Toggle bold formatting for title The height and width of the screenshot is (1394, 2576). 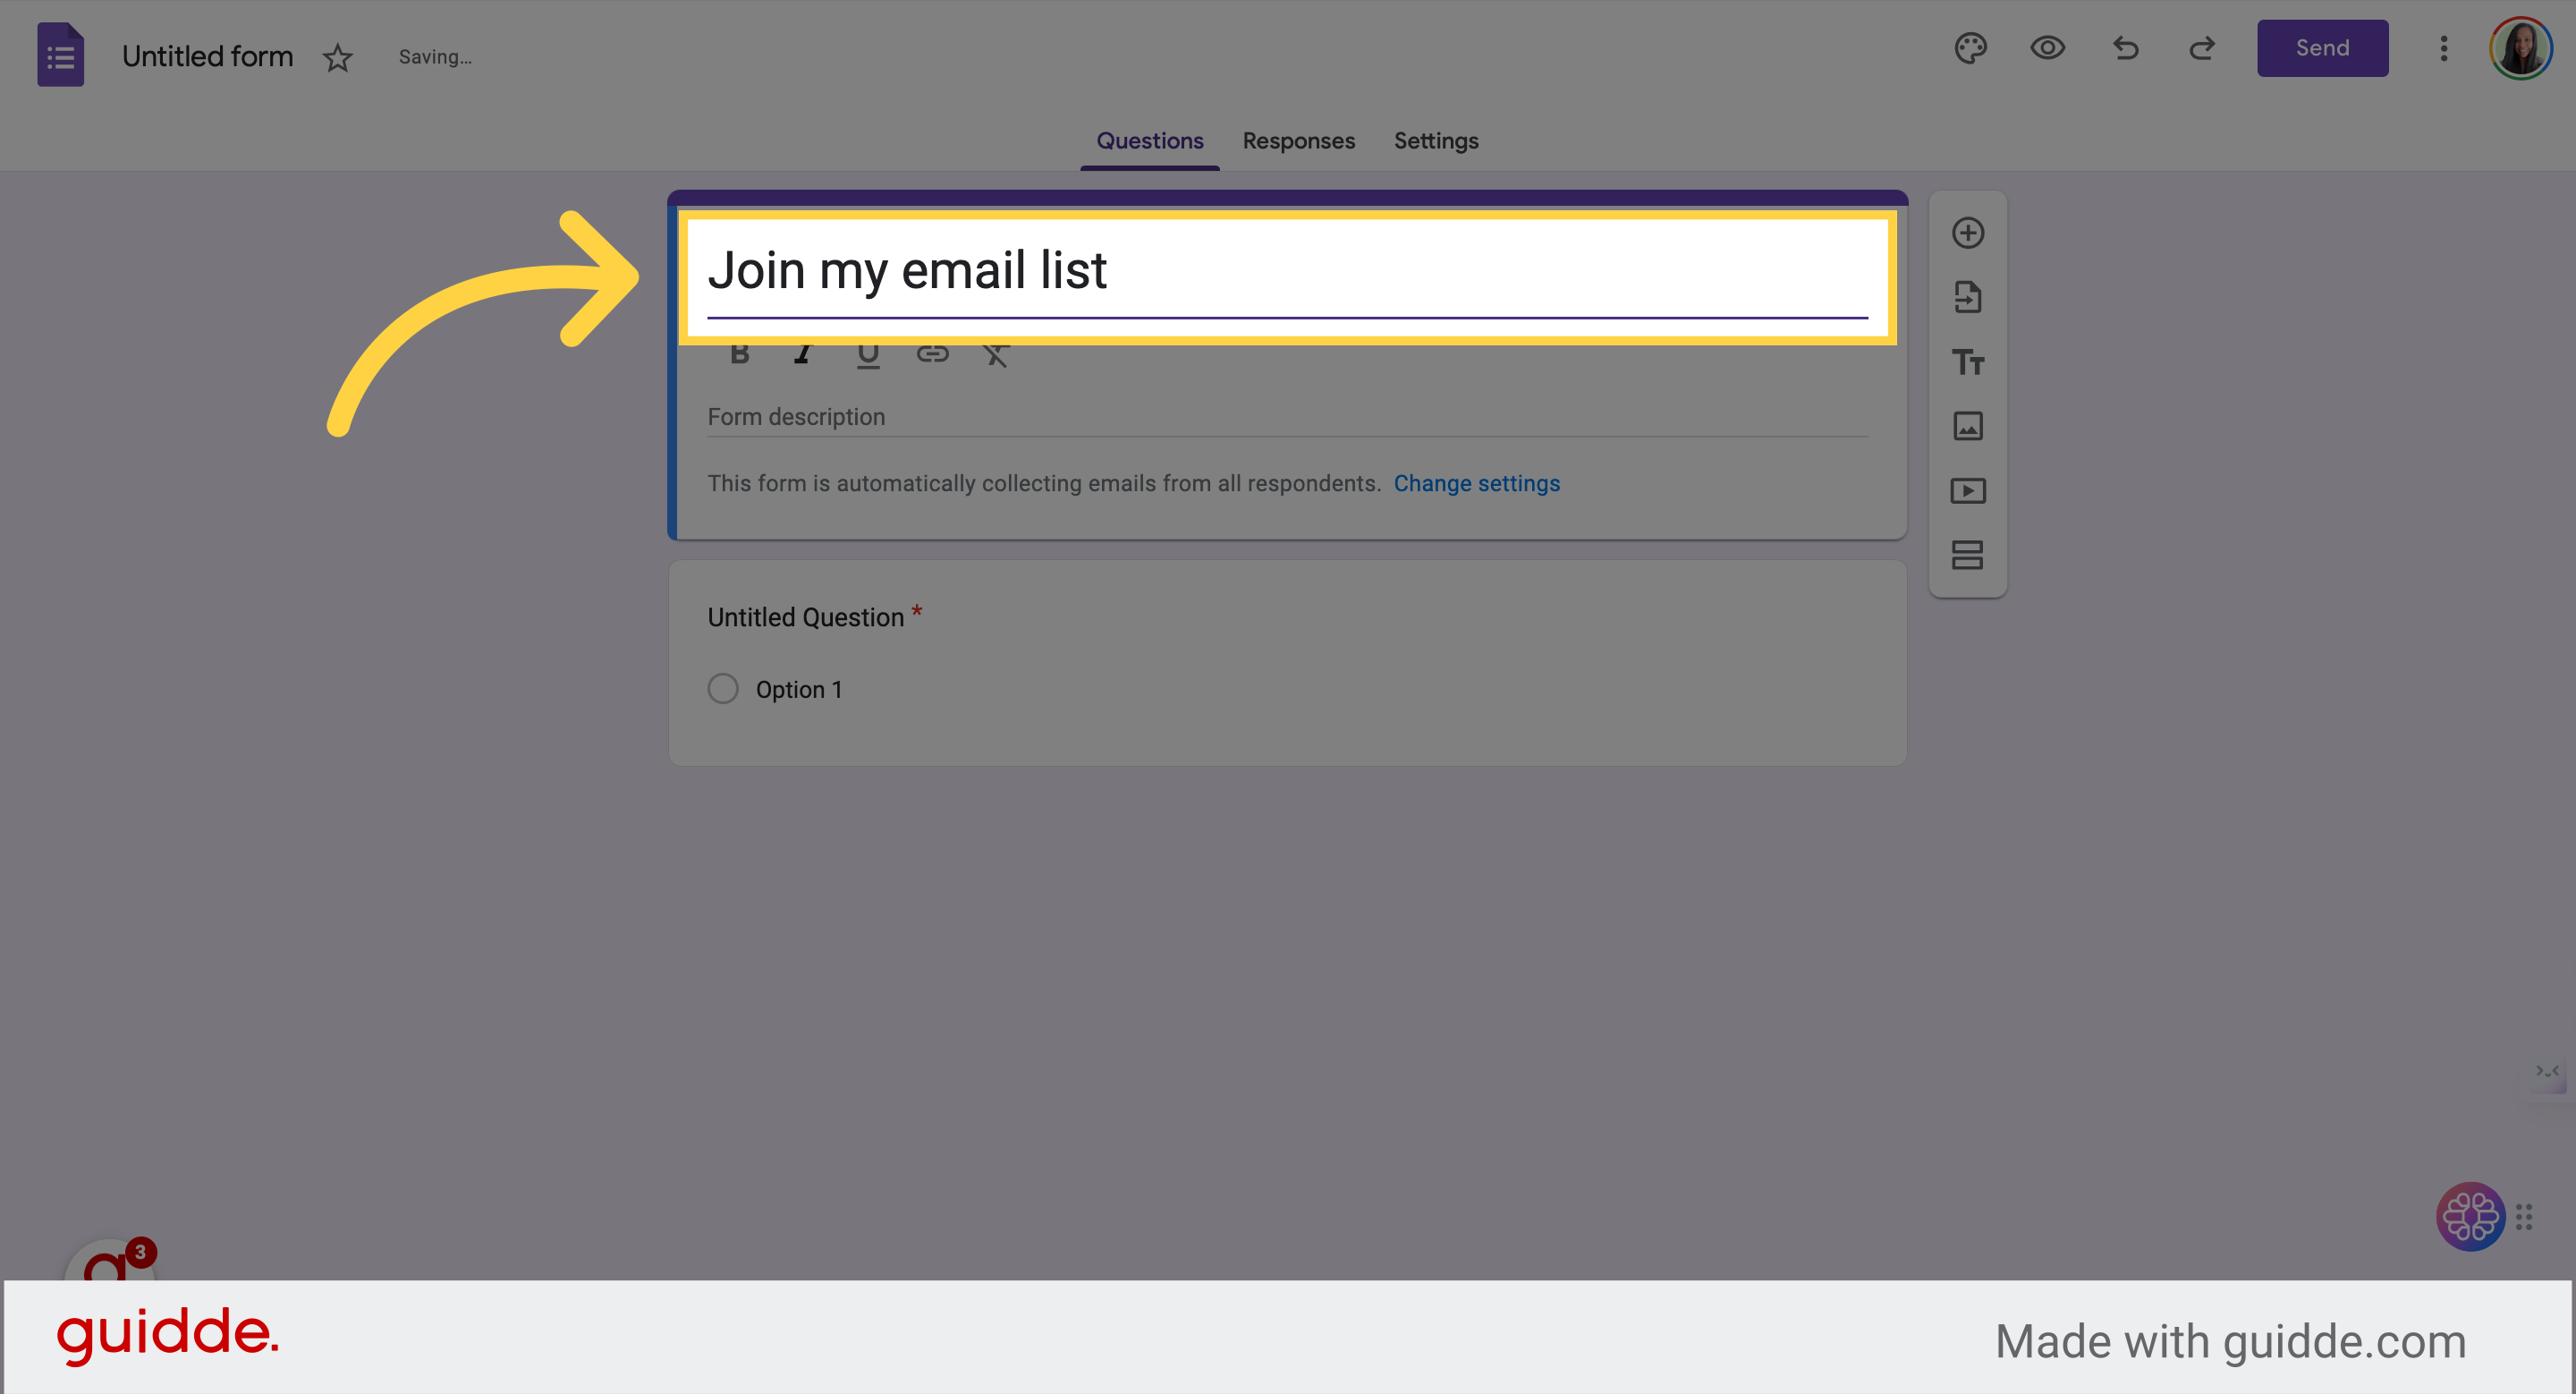(740, 355)
